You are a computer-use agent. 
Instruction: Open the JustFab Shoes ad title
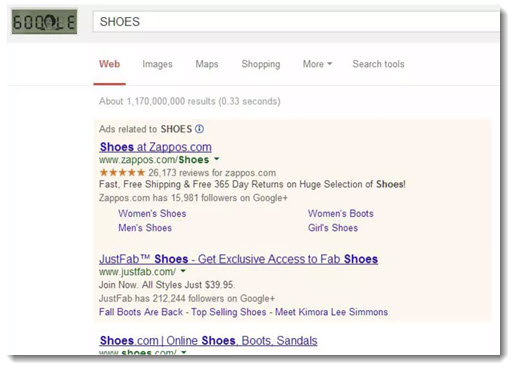pos(238,259)
